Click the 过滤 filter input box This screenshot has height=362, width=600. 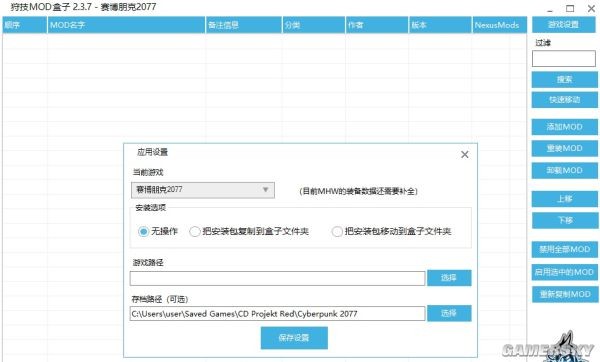(564, 59)
